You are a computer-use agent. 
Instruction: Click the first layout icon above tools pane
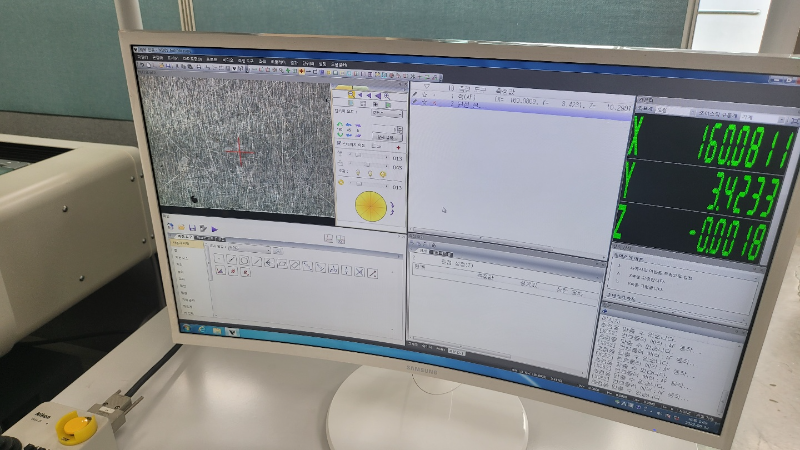(x=328, y=238)
